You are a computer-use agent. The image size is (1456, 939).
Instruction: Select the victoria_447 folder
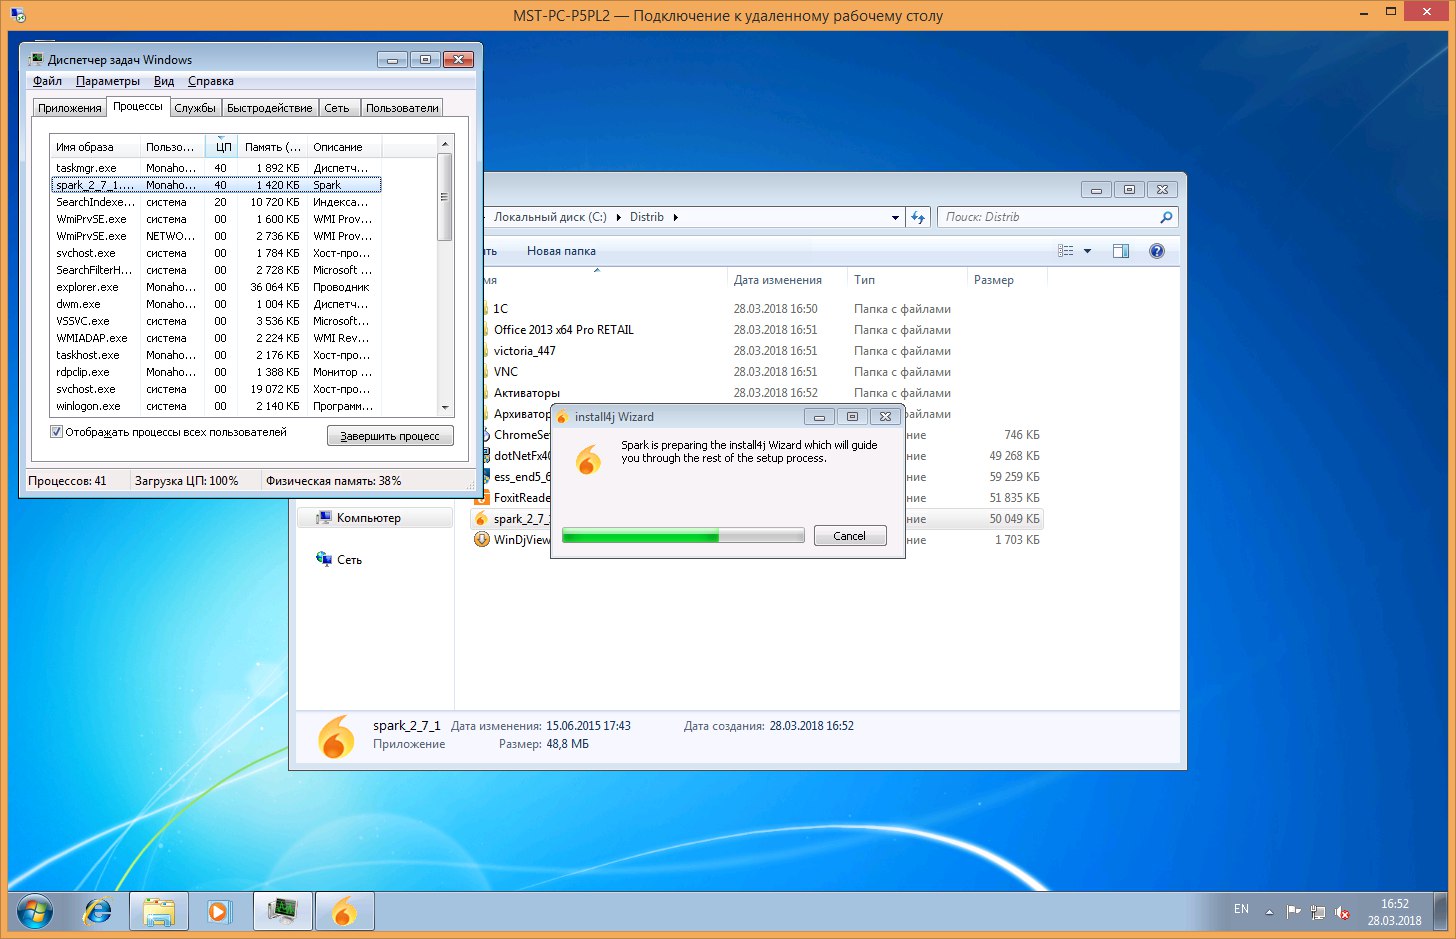point(524,351)
